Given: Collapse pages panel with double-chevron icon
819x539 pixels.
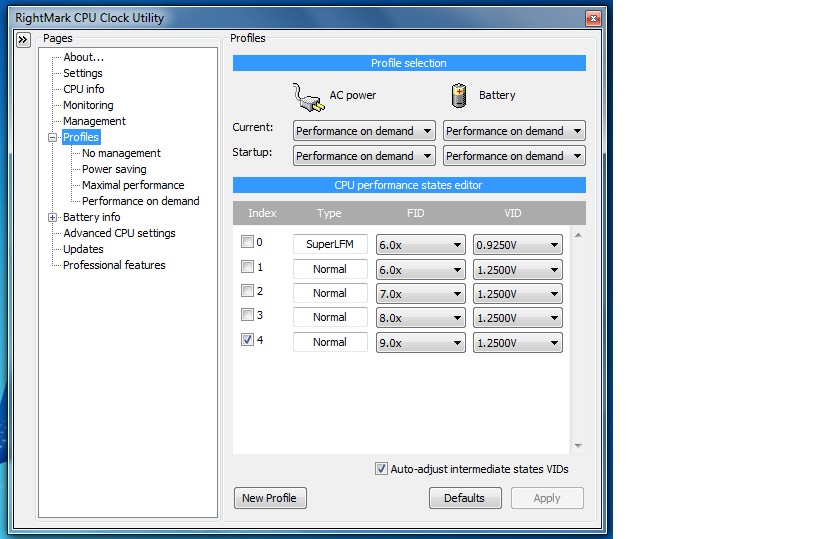Looking at the screenshot, I should pos(24,40).
